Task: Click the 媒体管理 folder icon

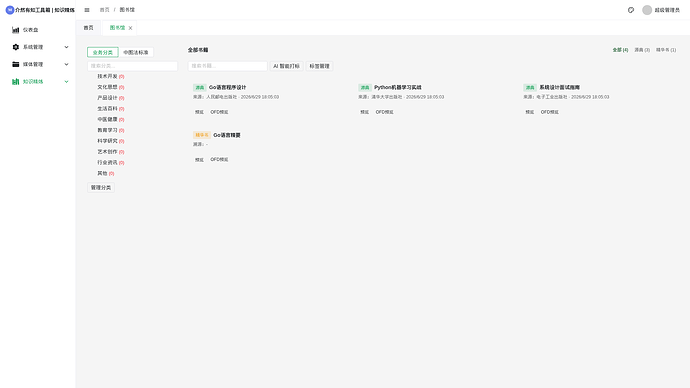Action: [15, 64]
